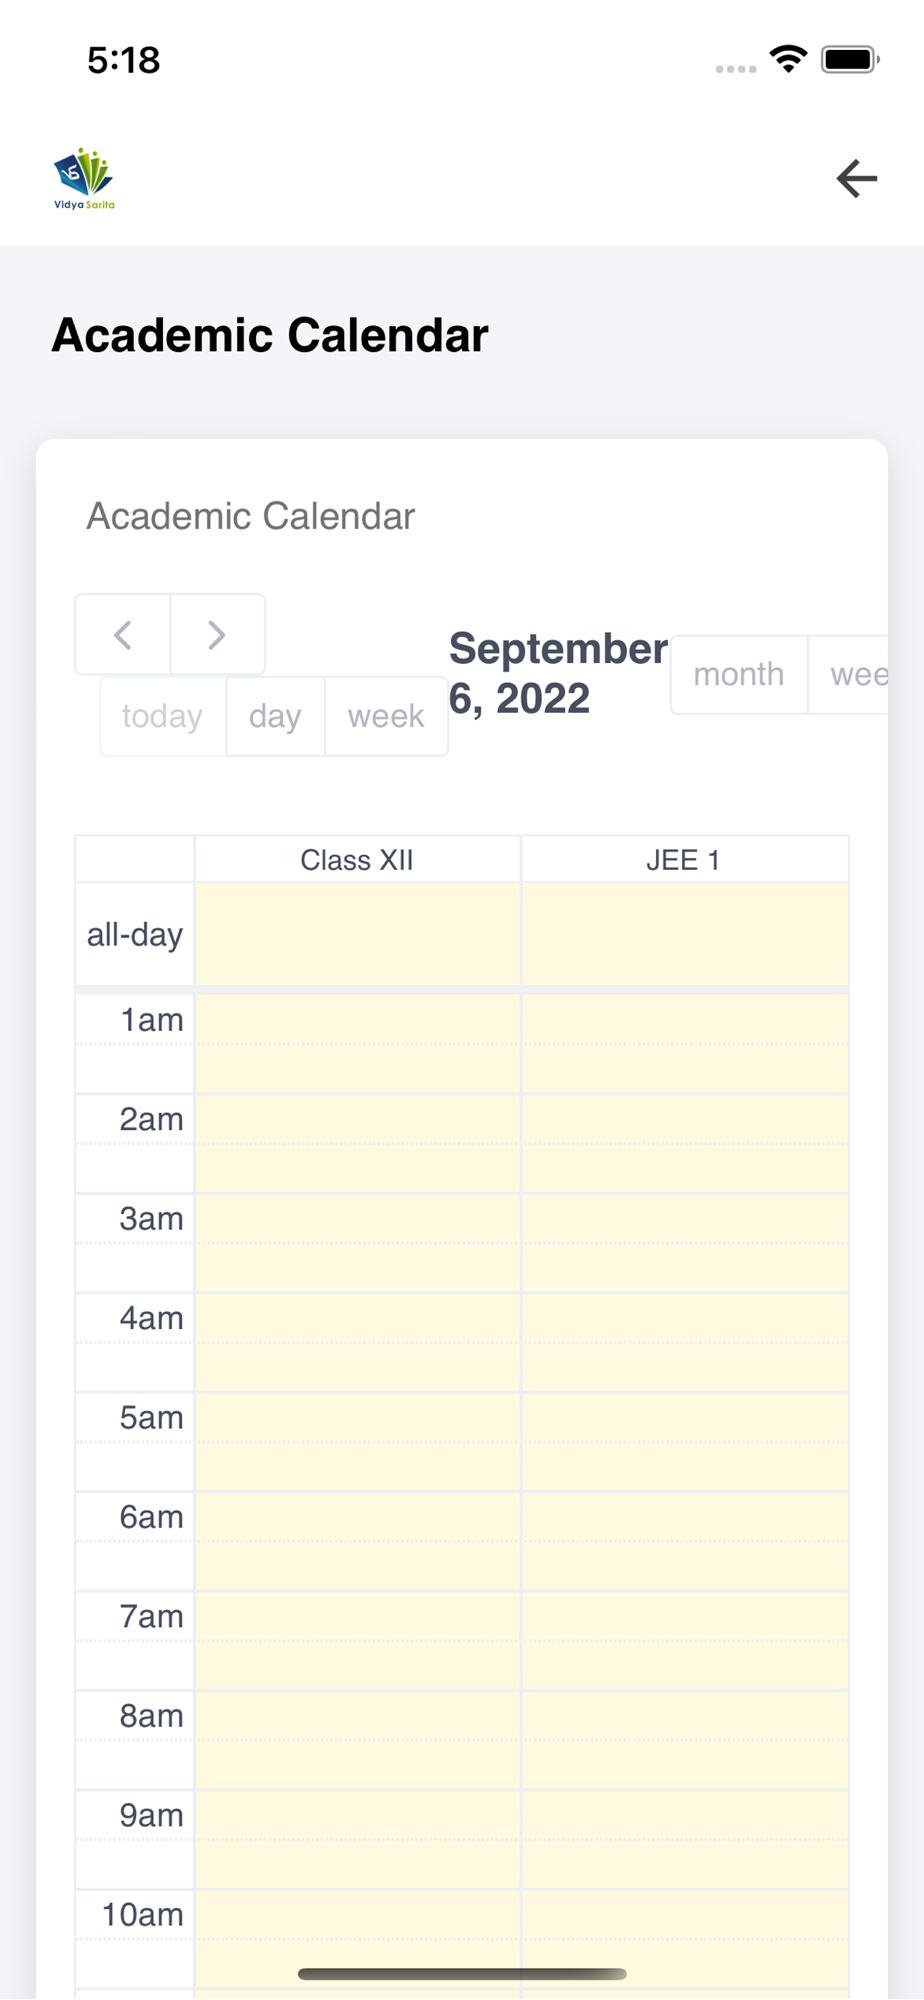
Task: Choose the 9am slot under Class XII
Action: coord(357,1840)
